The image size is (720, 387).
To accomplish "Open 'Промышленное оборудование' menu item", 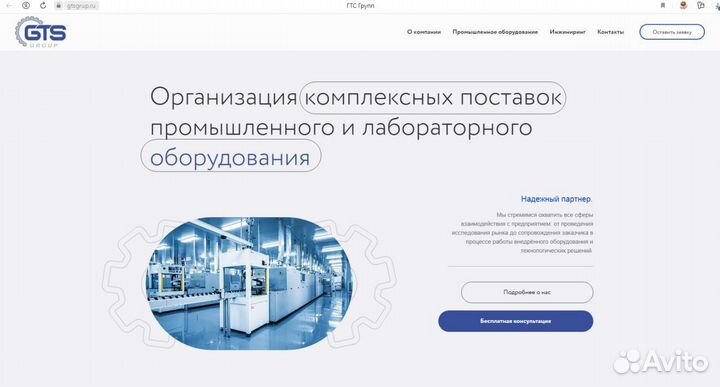I will (x=495, y=32).
